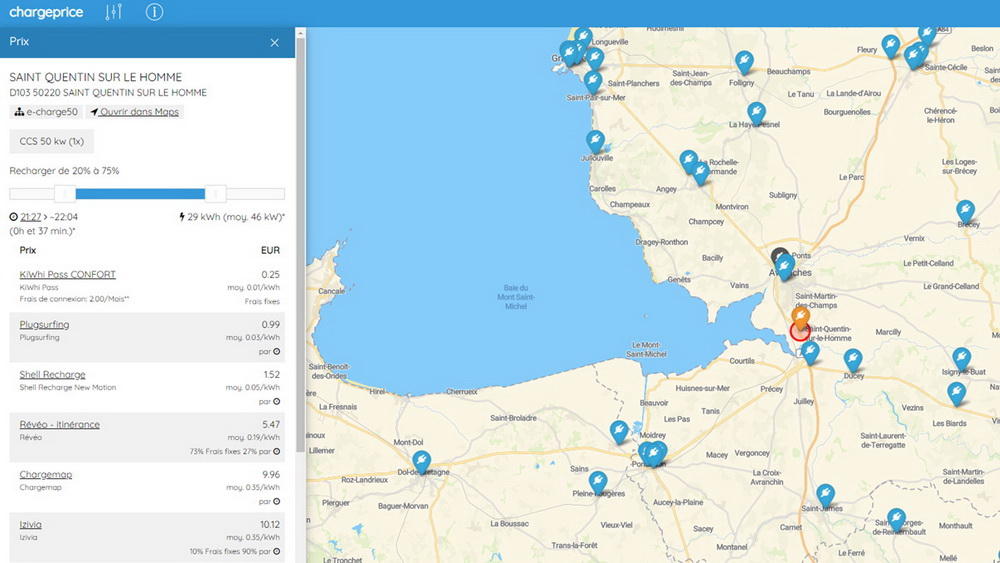Image resolution: width=1000 pixels, height=563 pixels.
Task: Click the chargeprice logo
Action: click(x=46, y=12)
